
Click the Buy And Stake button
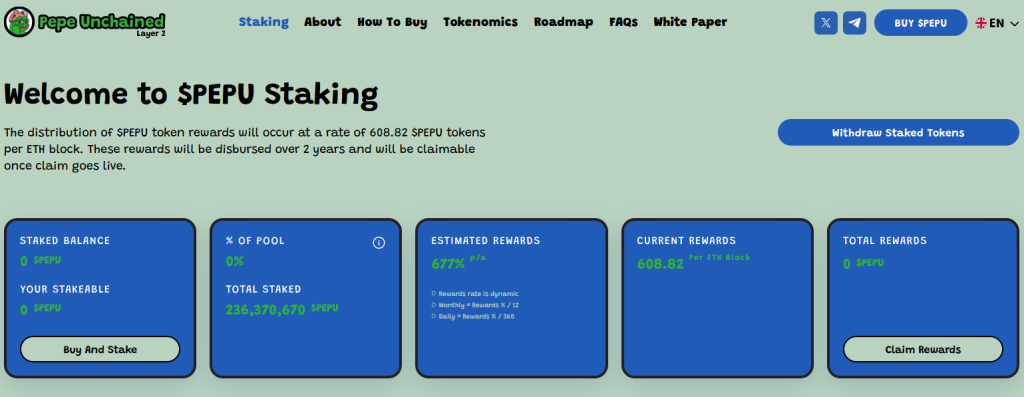(x=100, y=349)
